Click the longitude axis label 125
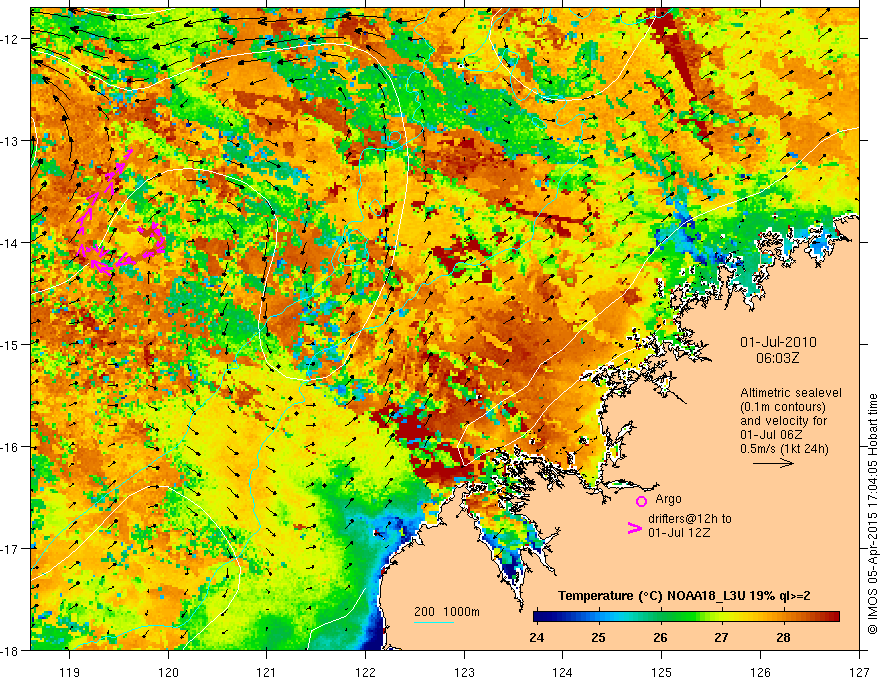This screenshot has height=680, width=880. 662,672
